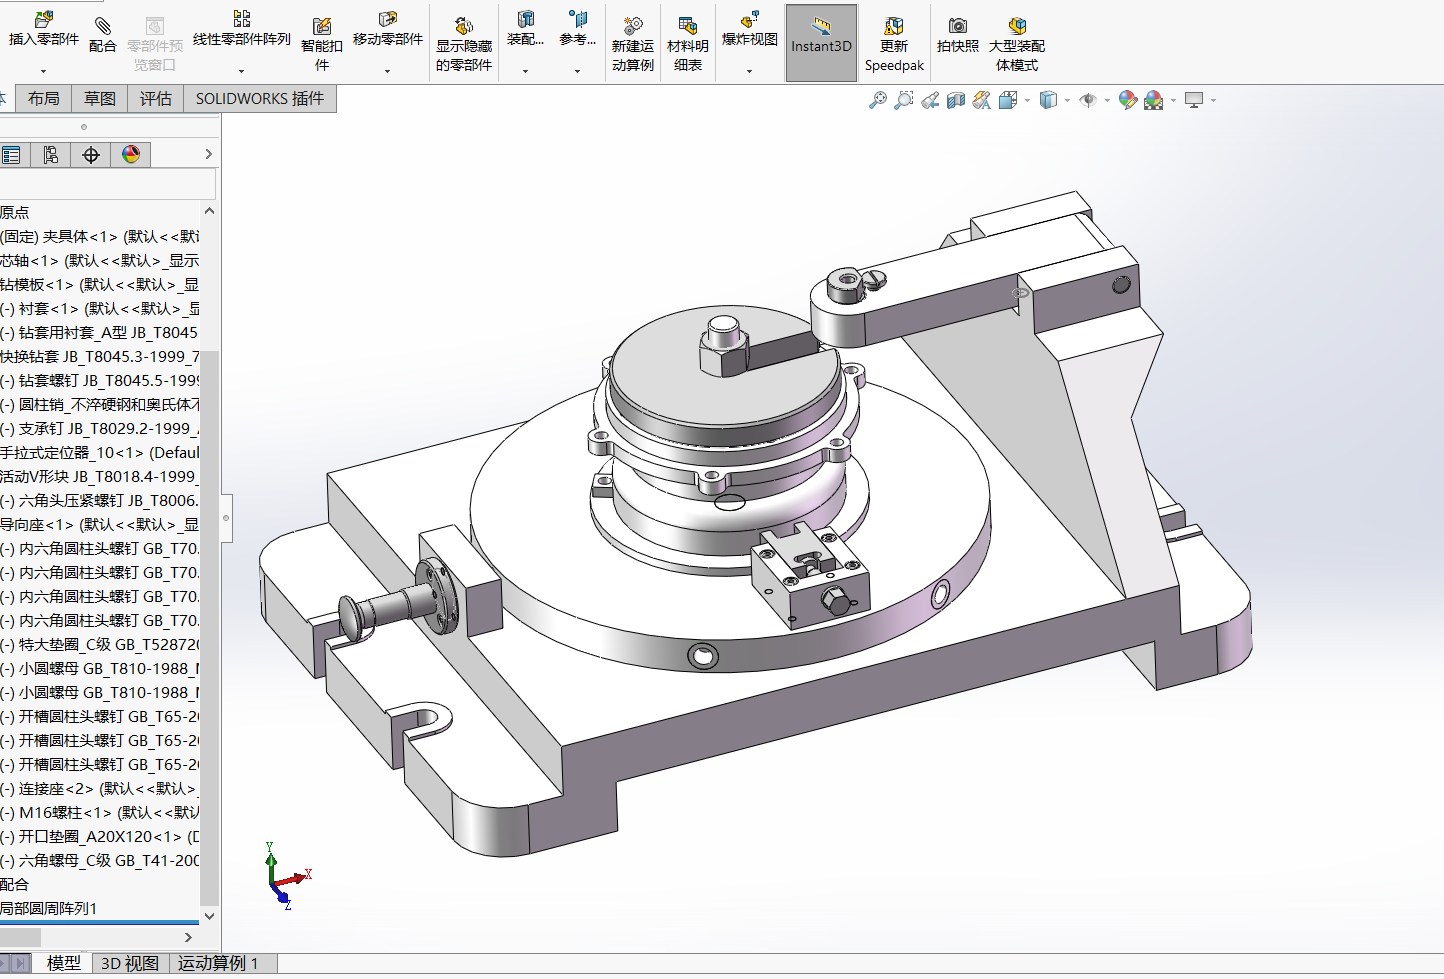Click the 装配 assembly features icon
The width and height of the screenshot is (1444, 979).
tap(525, 19)
